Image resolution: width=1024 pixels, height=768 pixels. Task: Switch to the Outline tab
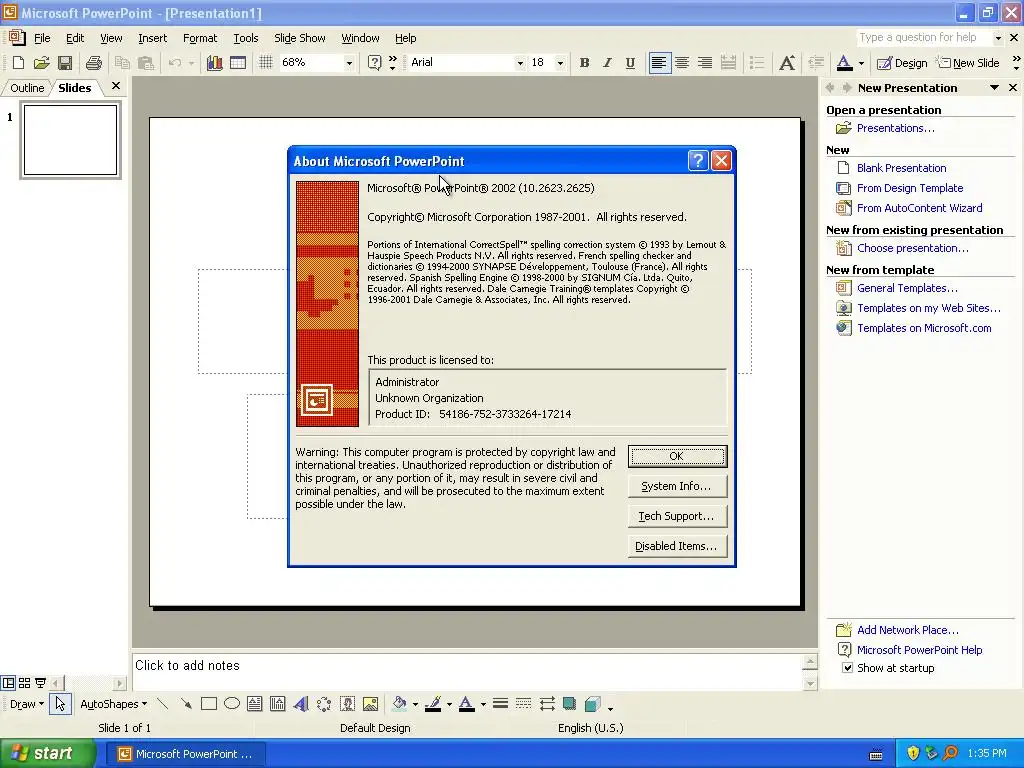(27, 88)
